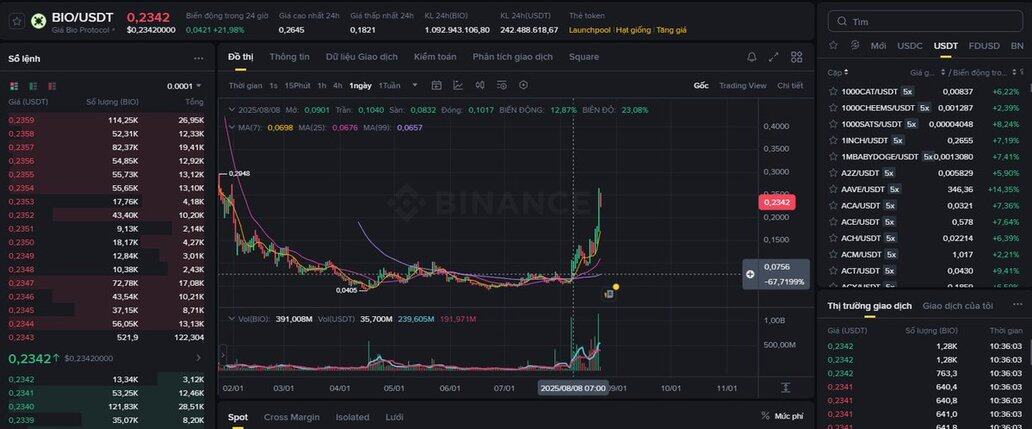Select the USDC market tab

pos(910,46)
